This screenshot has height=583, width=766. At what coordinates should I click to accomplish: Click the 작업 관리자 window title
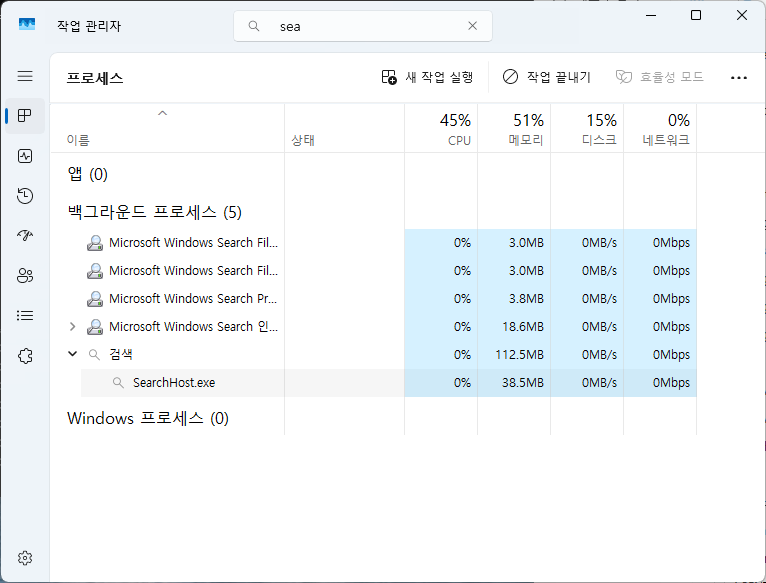click(x=89, y=26)
